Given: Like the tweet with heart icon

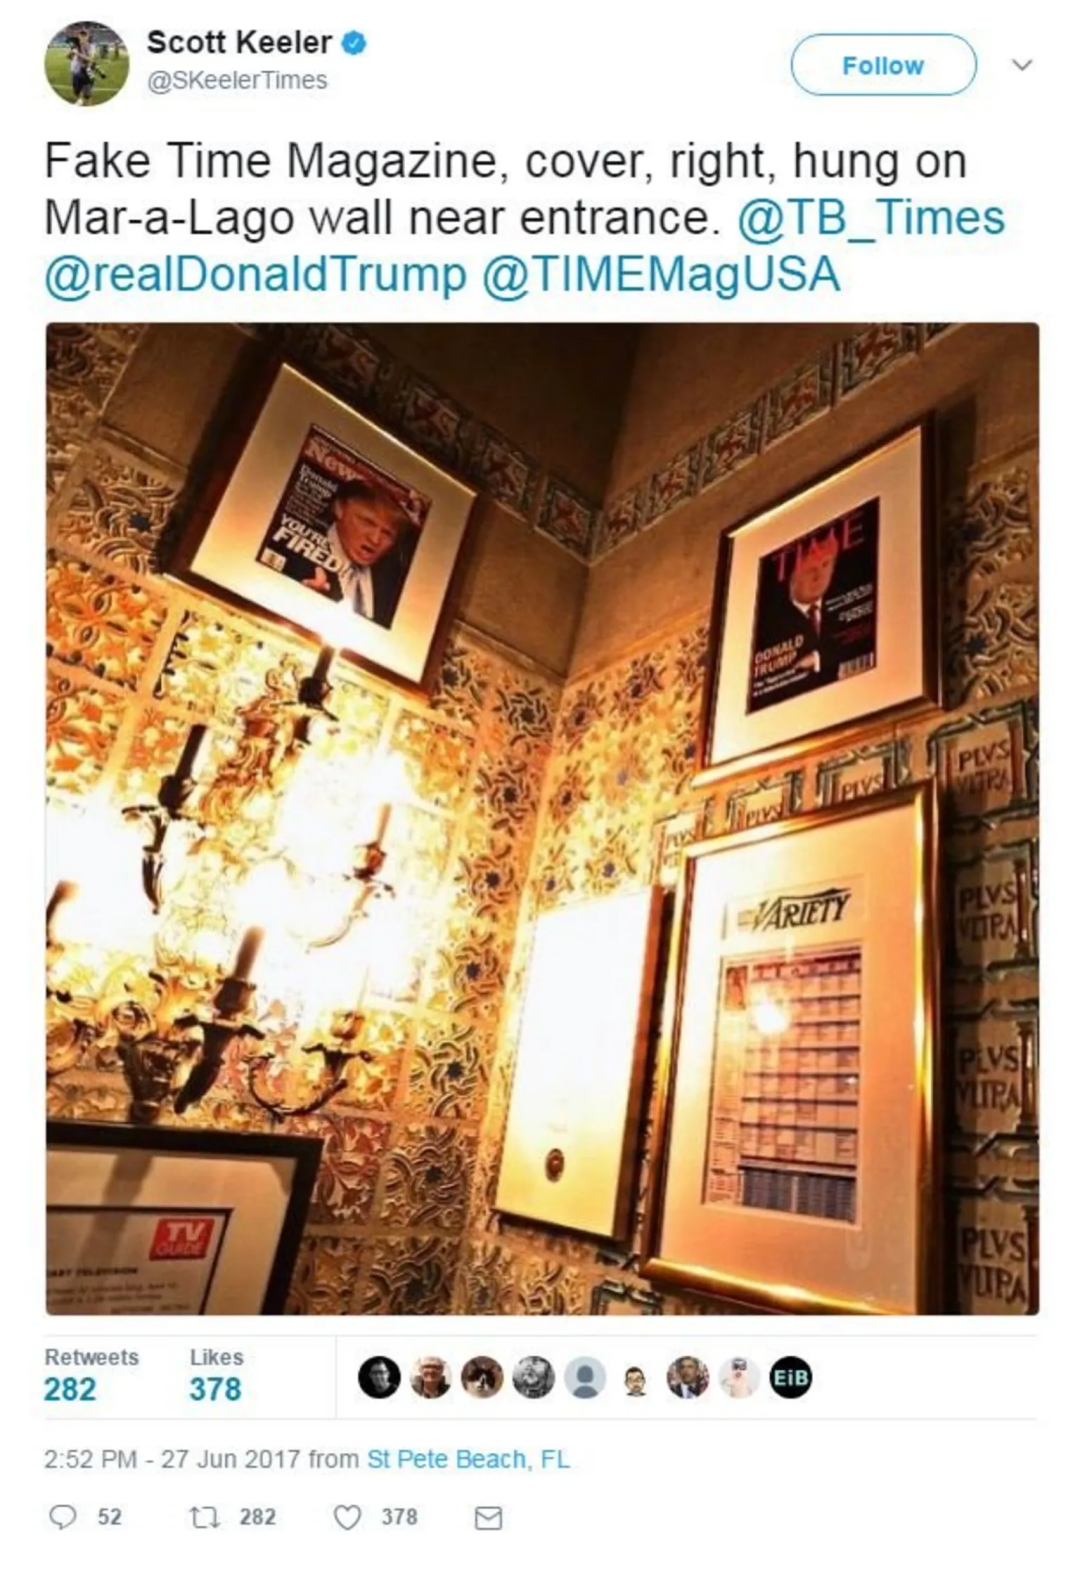Looking at the screenshot, I should click(x=347, y=1517).
